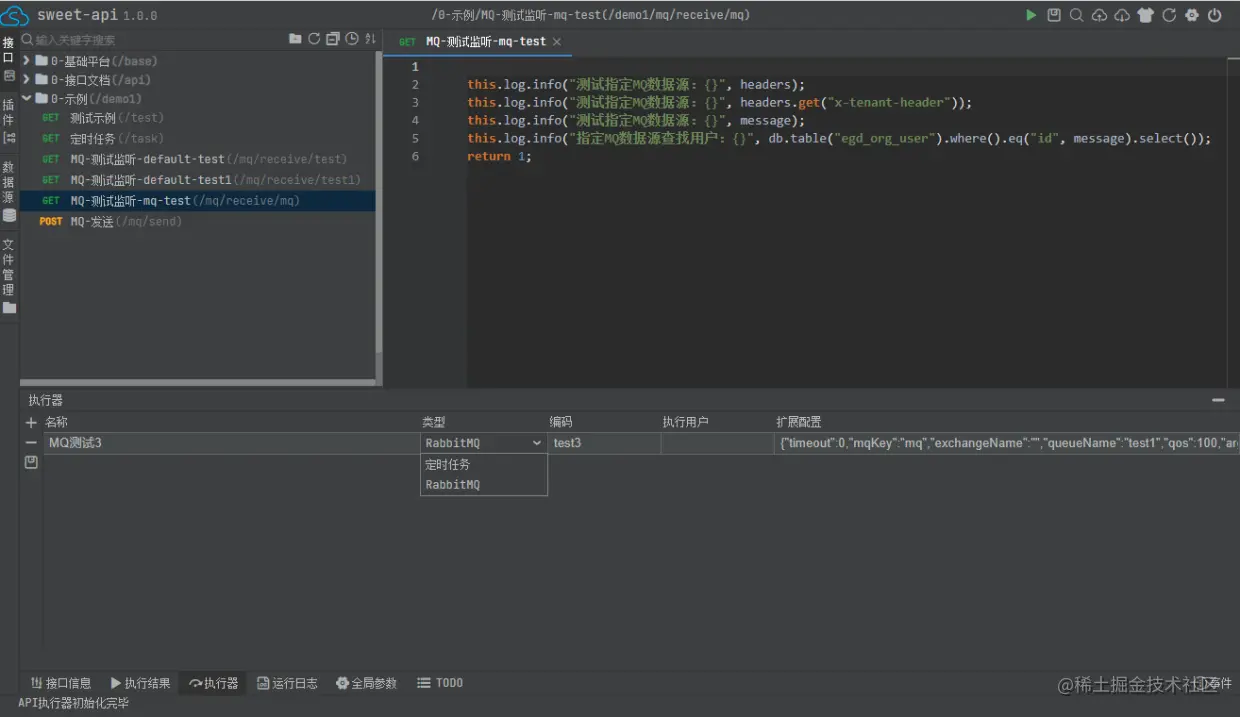Click the sweet-api cloud logo

click(15, 16)
